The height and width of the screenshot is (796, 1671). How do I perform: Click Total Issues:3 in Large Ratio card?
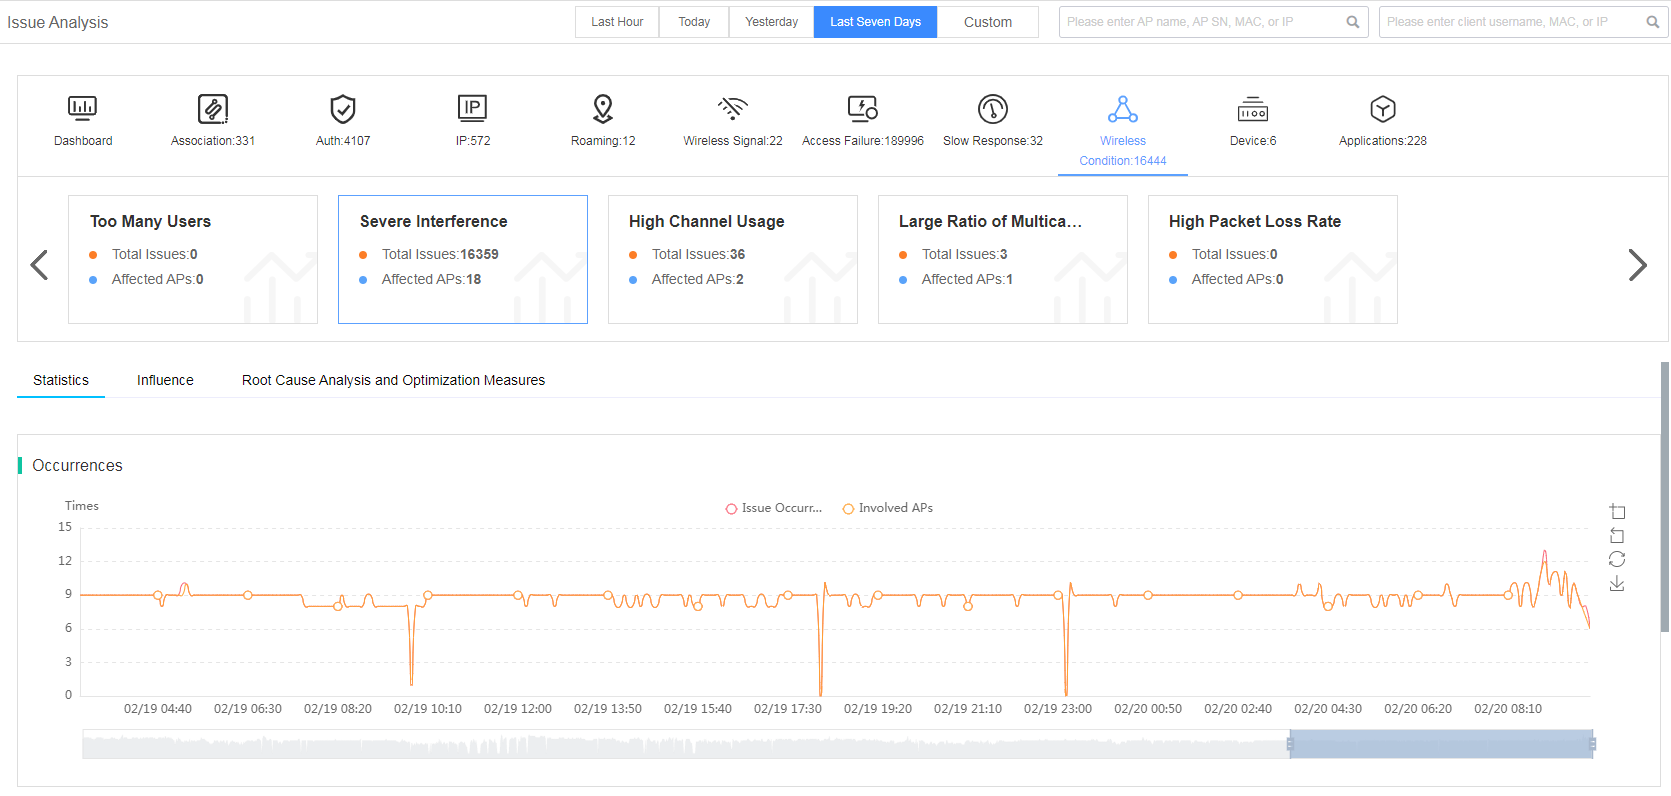(964, 254)
